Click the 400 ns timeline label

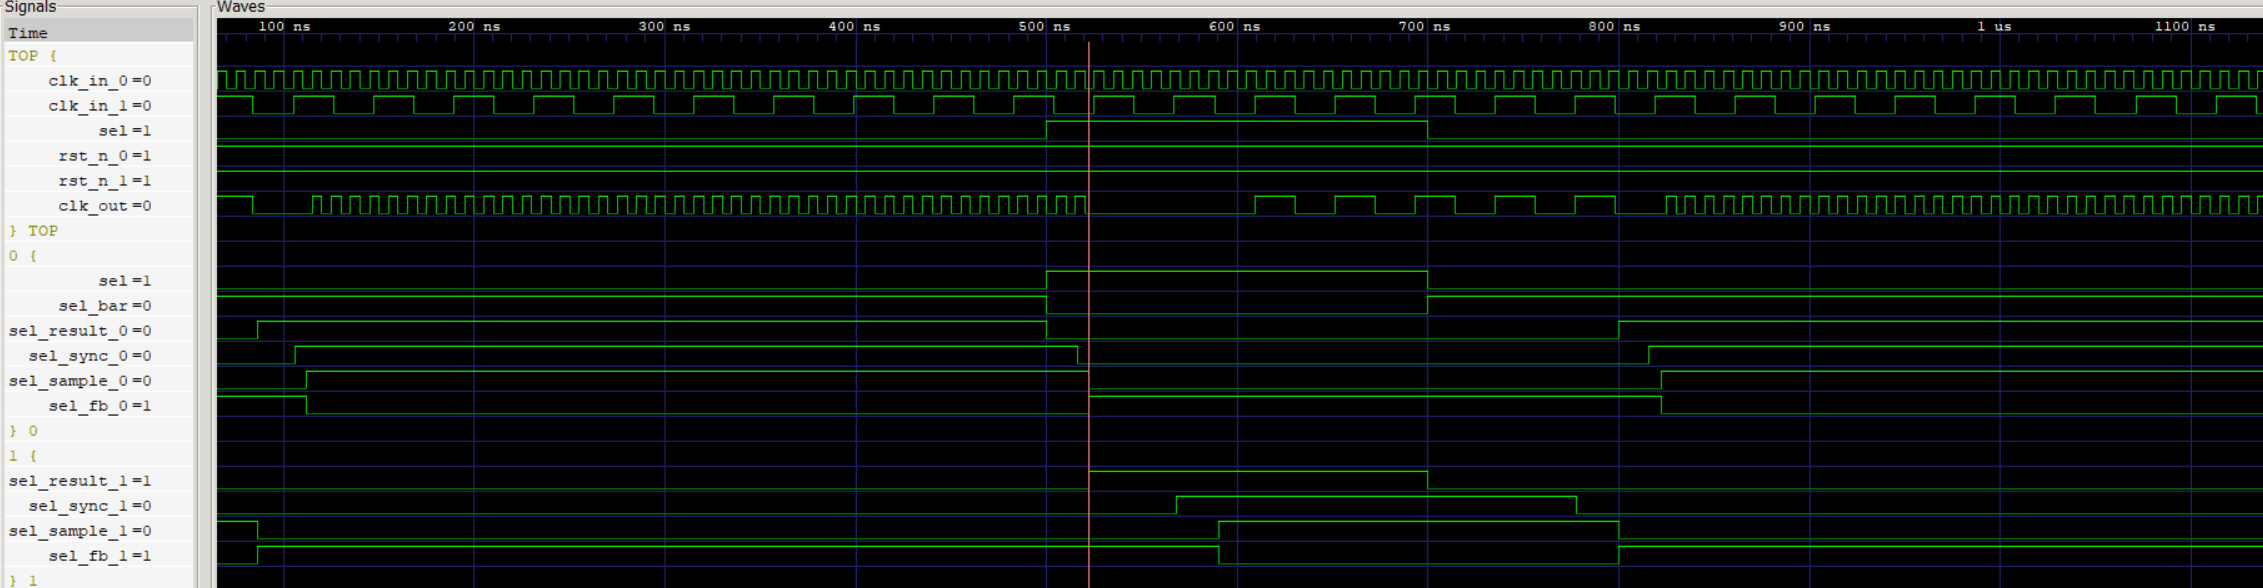(854, 27)
